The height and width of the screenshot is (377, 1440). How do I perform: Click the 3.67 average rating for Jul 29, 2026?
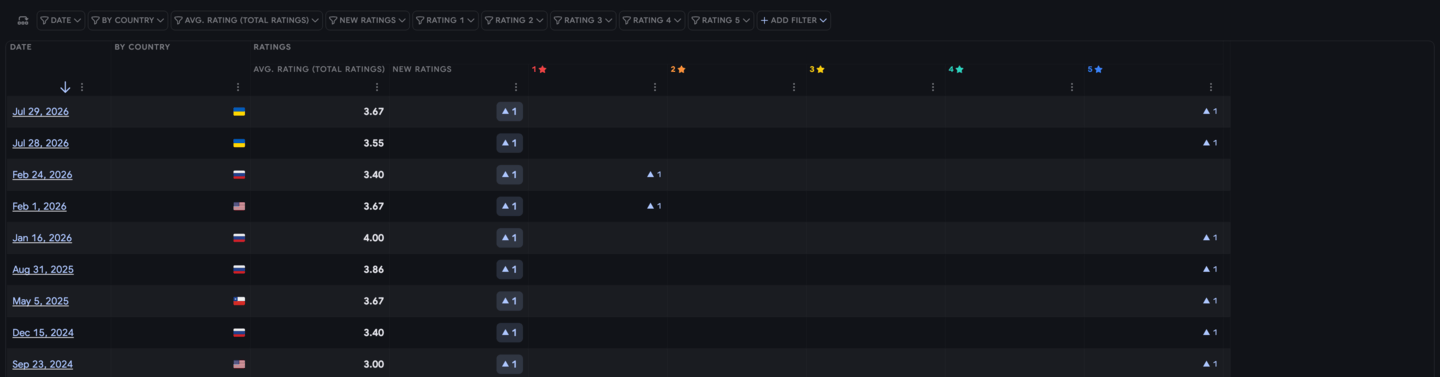pyautogui.click(x=374, y=112)
